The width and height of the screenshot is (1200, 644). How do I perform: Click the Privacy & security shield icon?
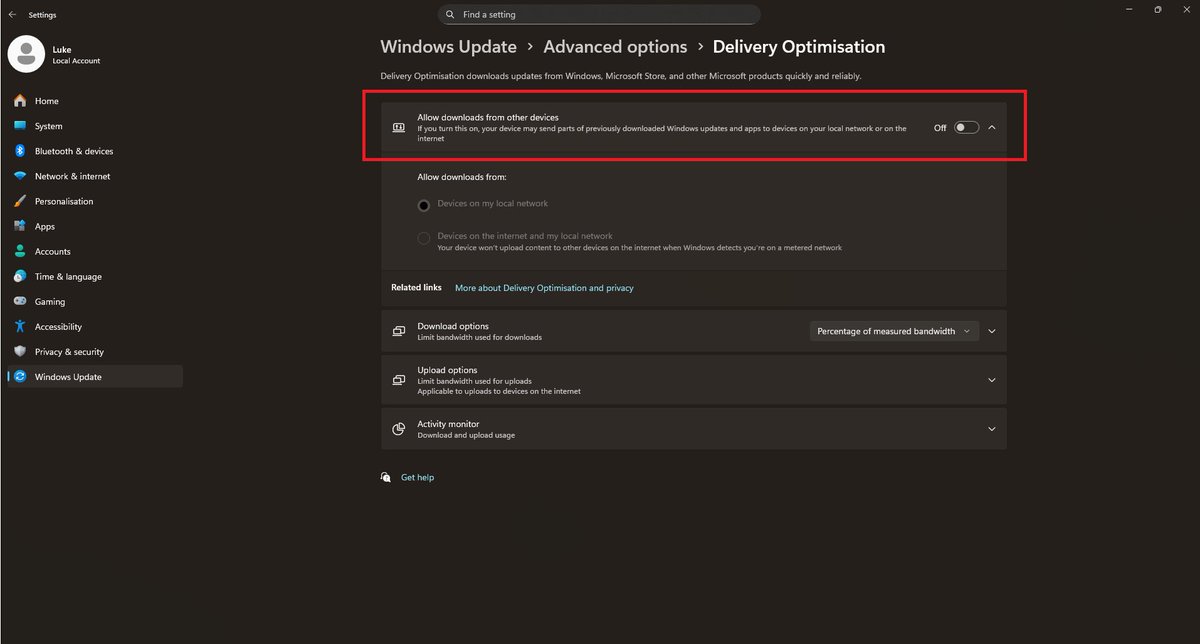coord(20,351)
